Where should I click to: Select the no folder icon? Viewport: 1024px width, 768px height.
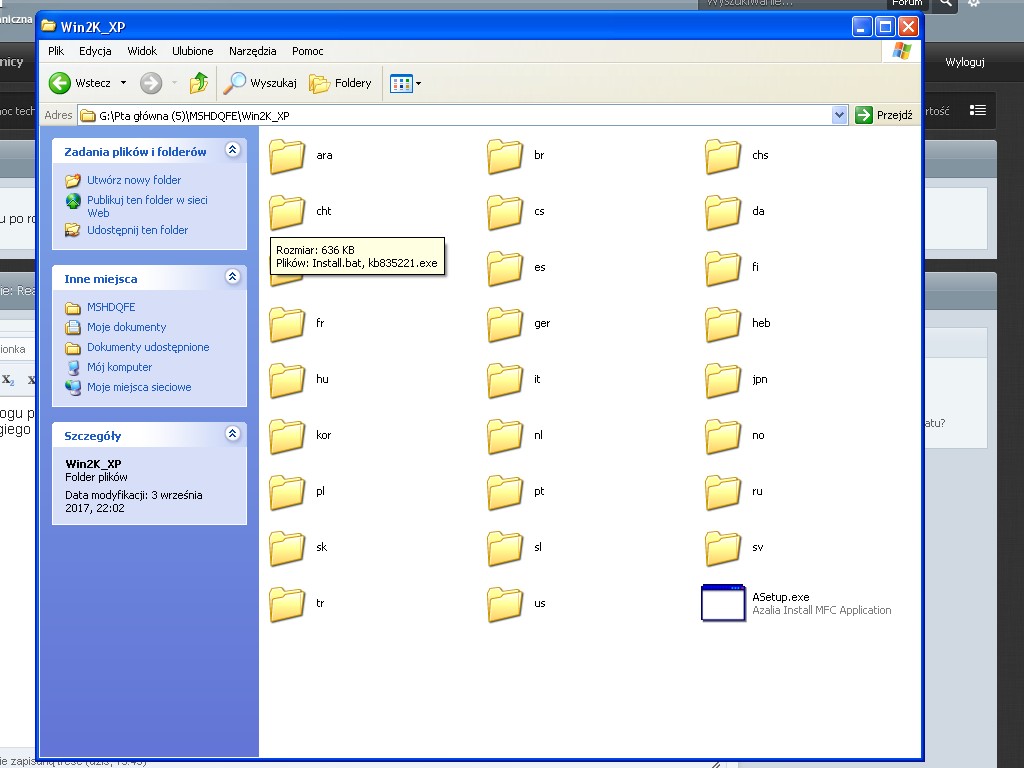(x=723, y=437)
